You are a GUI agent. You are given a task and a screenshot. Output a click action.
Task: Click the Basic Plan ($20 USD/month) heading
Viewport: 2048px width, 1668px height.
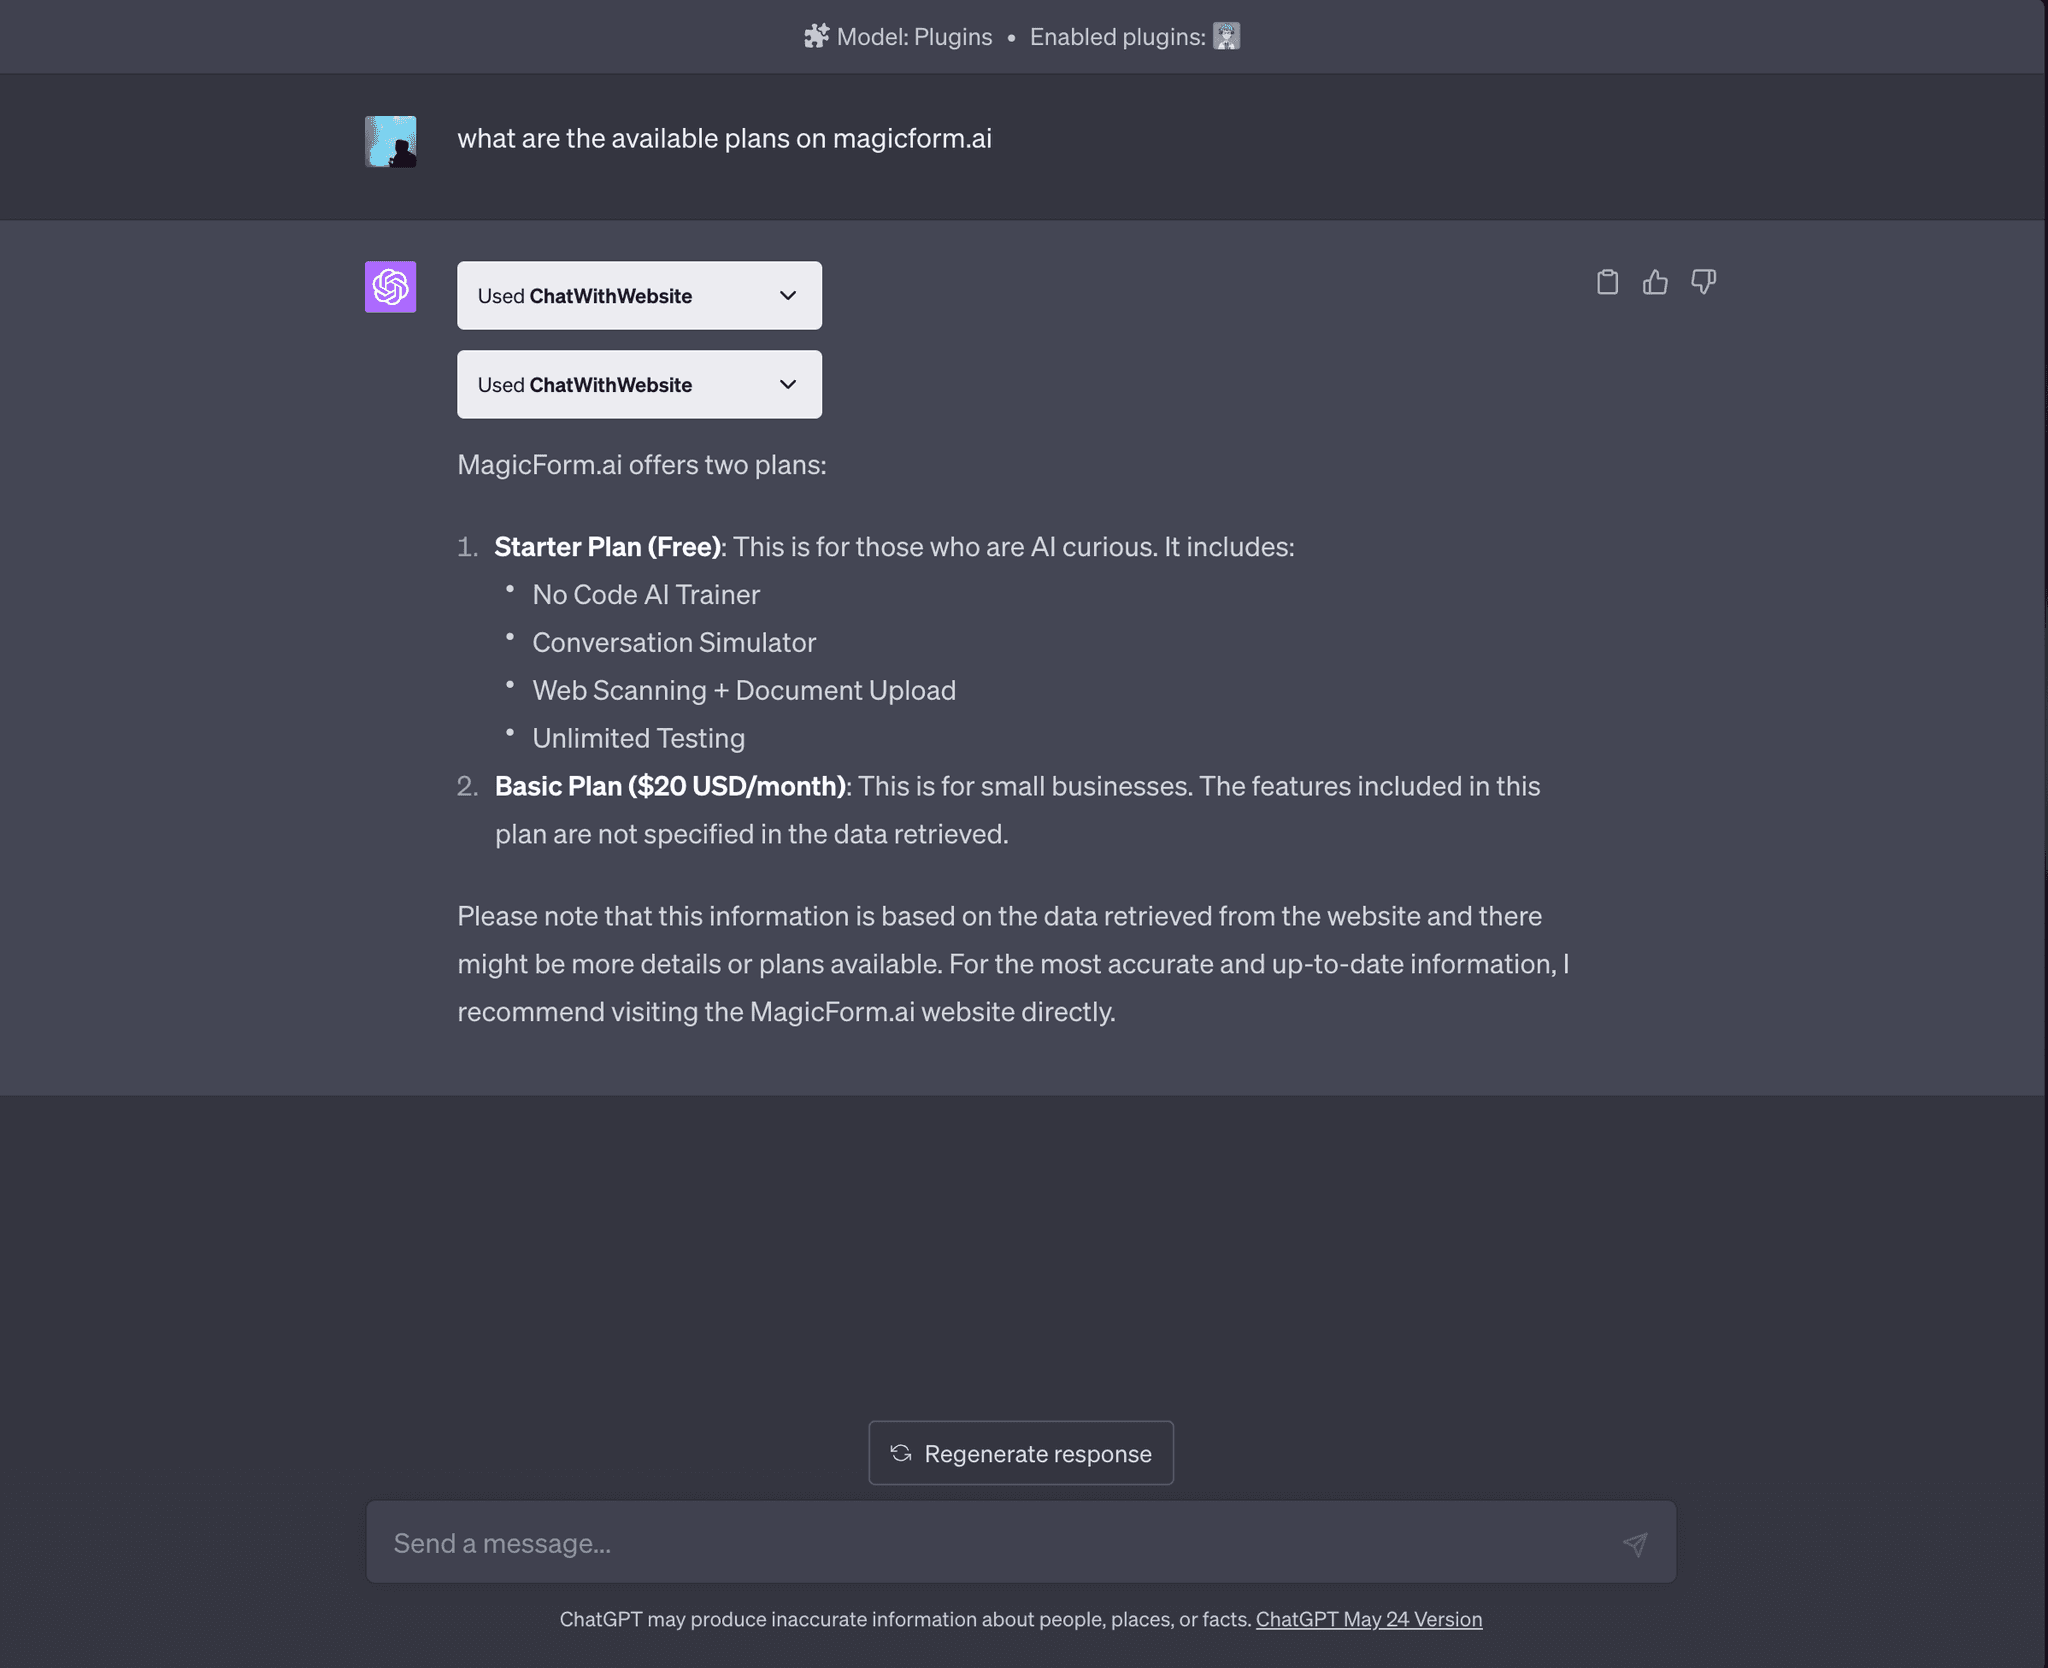[670, 787]
